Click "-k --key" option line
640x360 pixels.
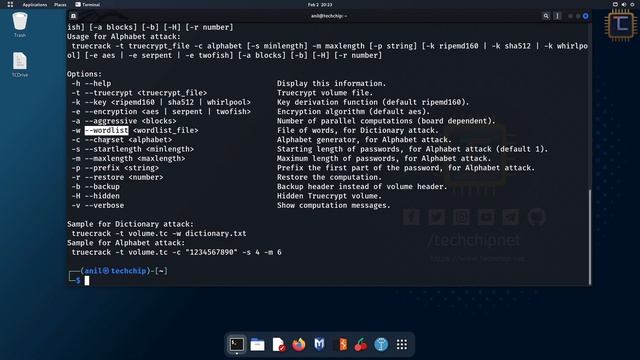[x=161, y=102]
